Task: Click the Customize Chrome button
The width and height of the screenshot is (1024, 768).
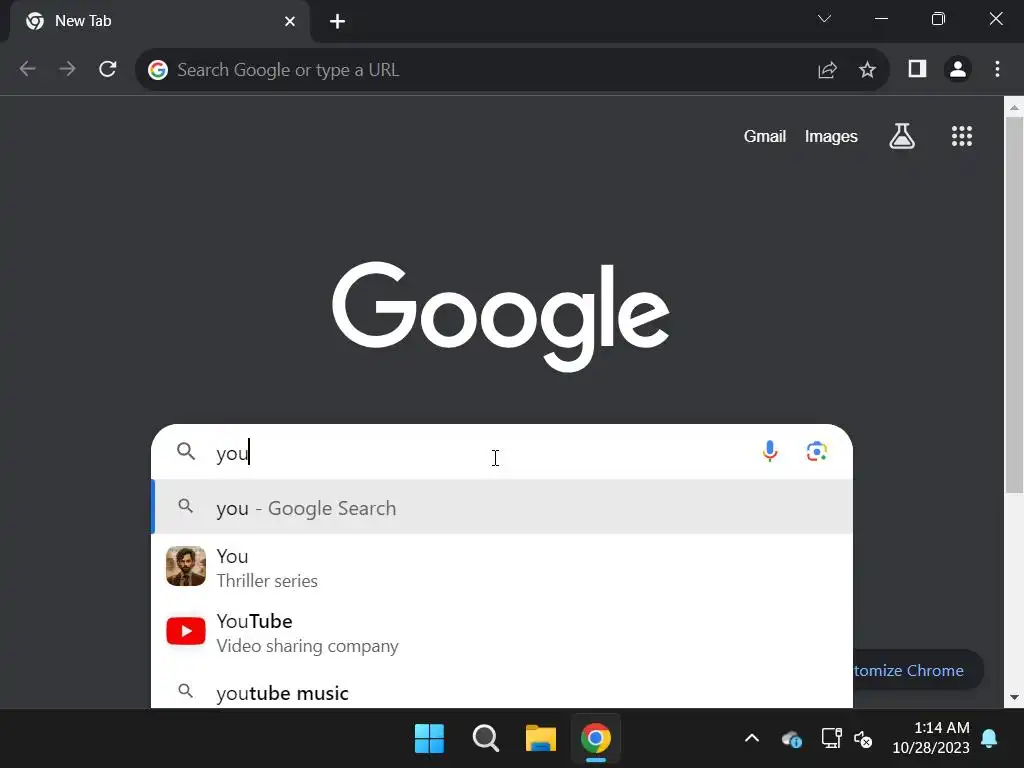Action: (918, 670)
